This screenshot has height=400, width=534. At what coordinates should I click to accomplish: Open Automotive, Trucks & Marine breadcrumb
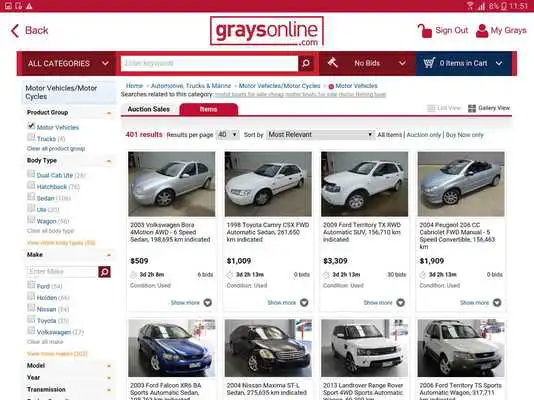[191, 86]
